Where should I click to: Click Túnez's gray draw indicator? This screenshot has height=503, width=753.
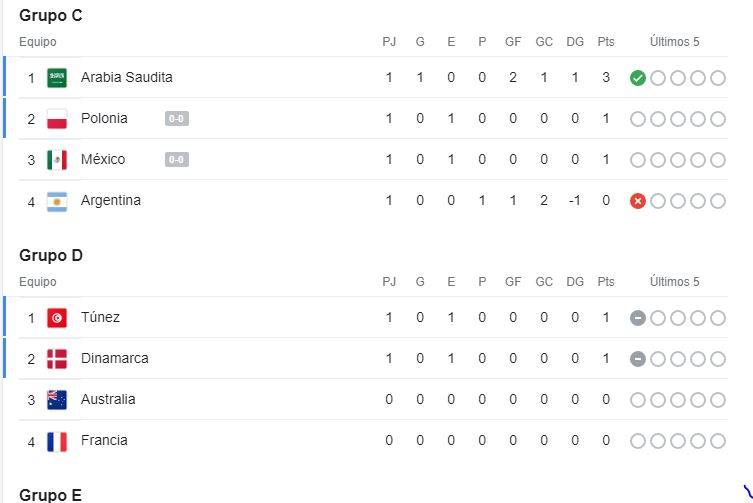pos(638,318)
